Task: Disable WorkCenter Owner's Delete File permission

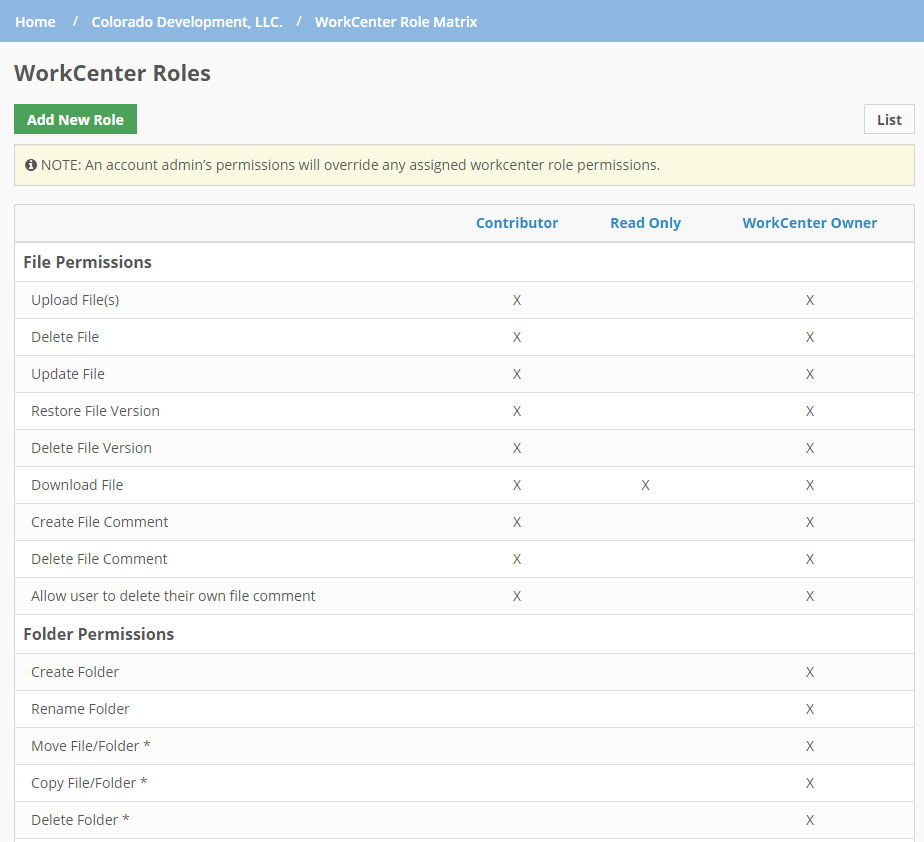Action: 810,336
